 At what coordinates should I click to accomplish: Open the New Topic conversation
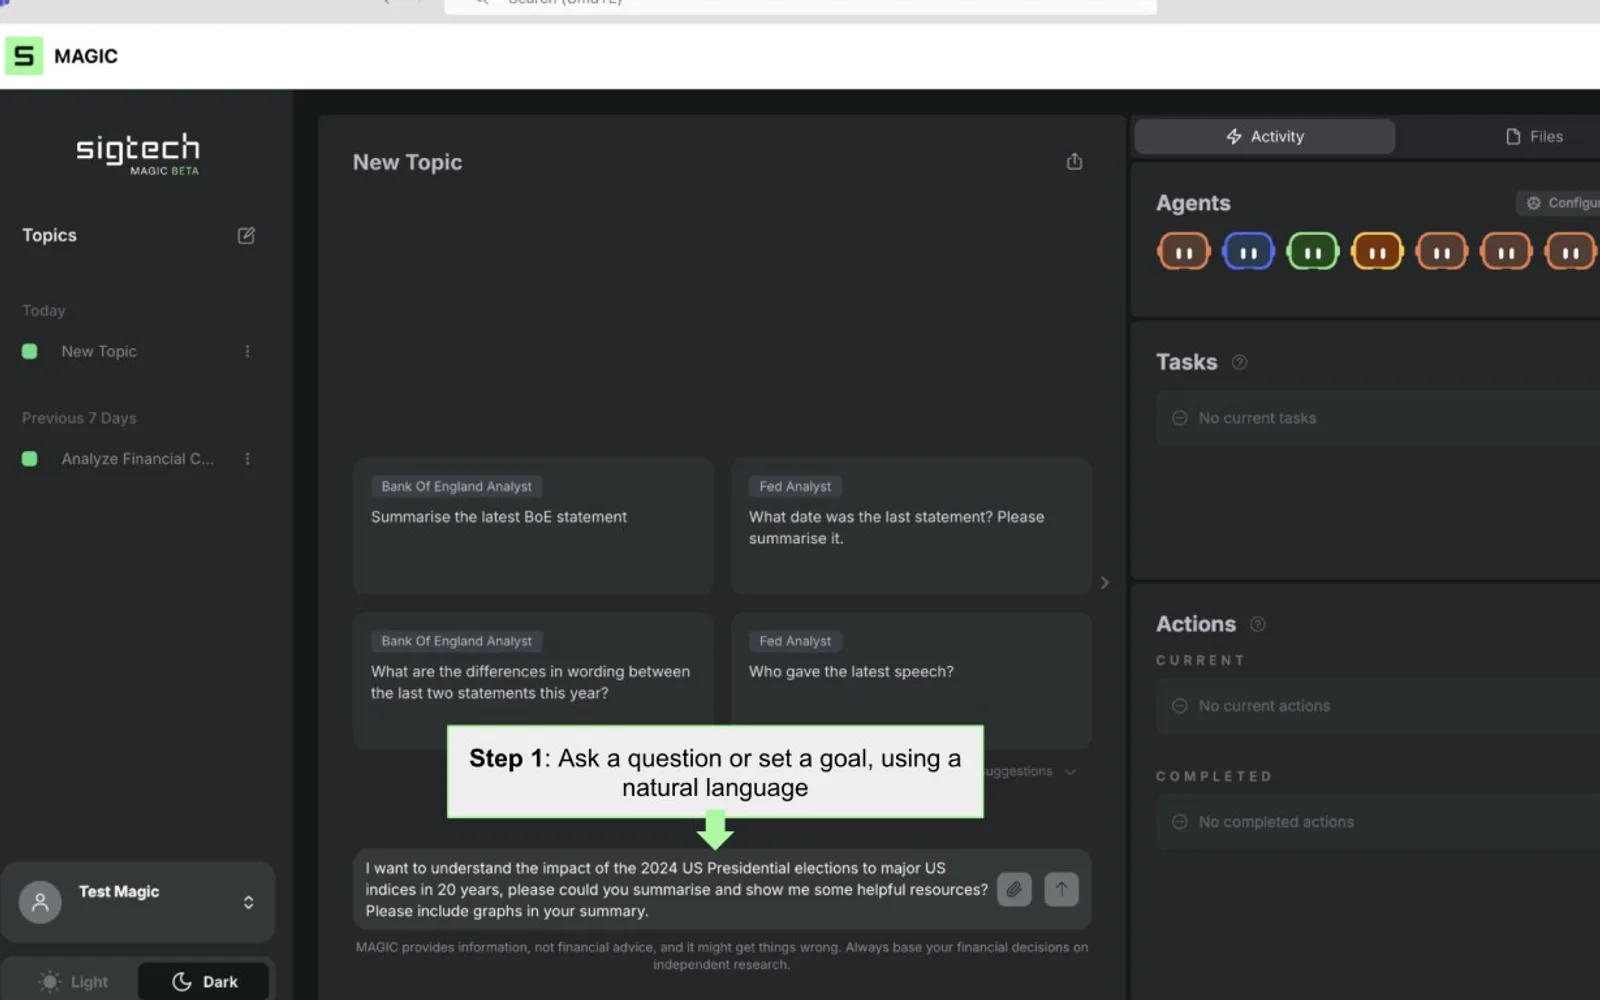(x=99, y=351)
